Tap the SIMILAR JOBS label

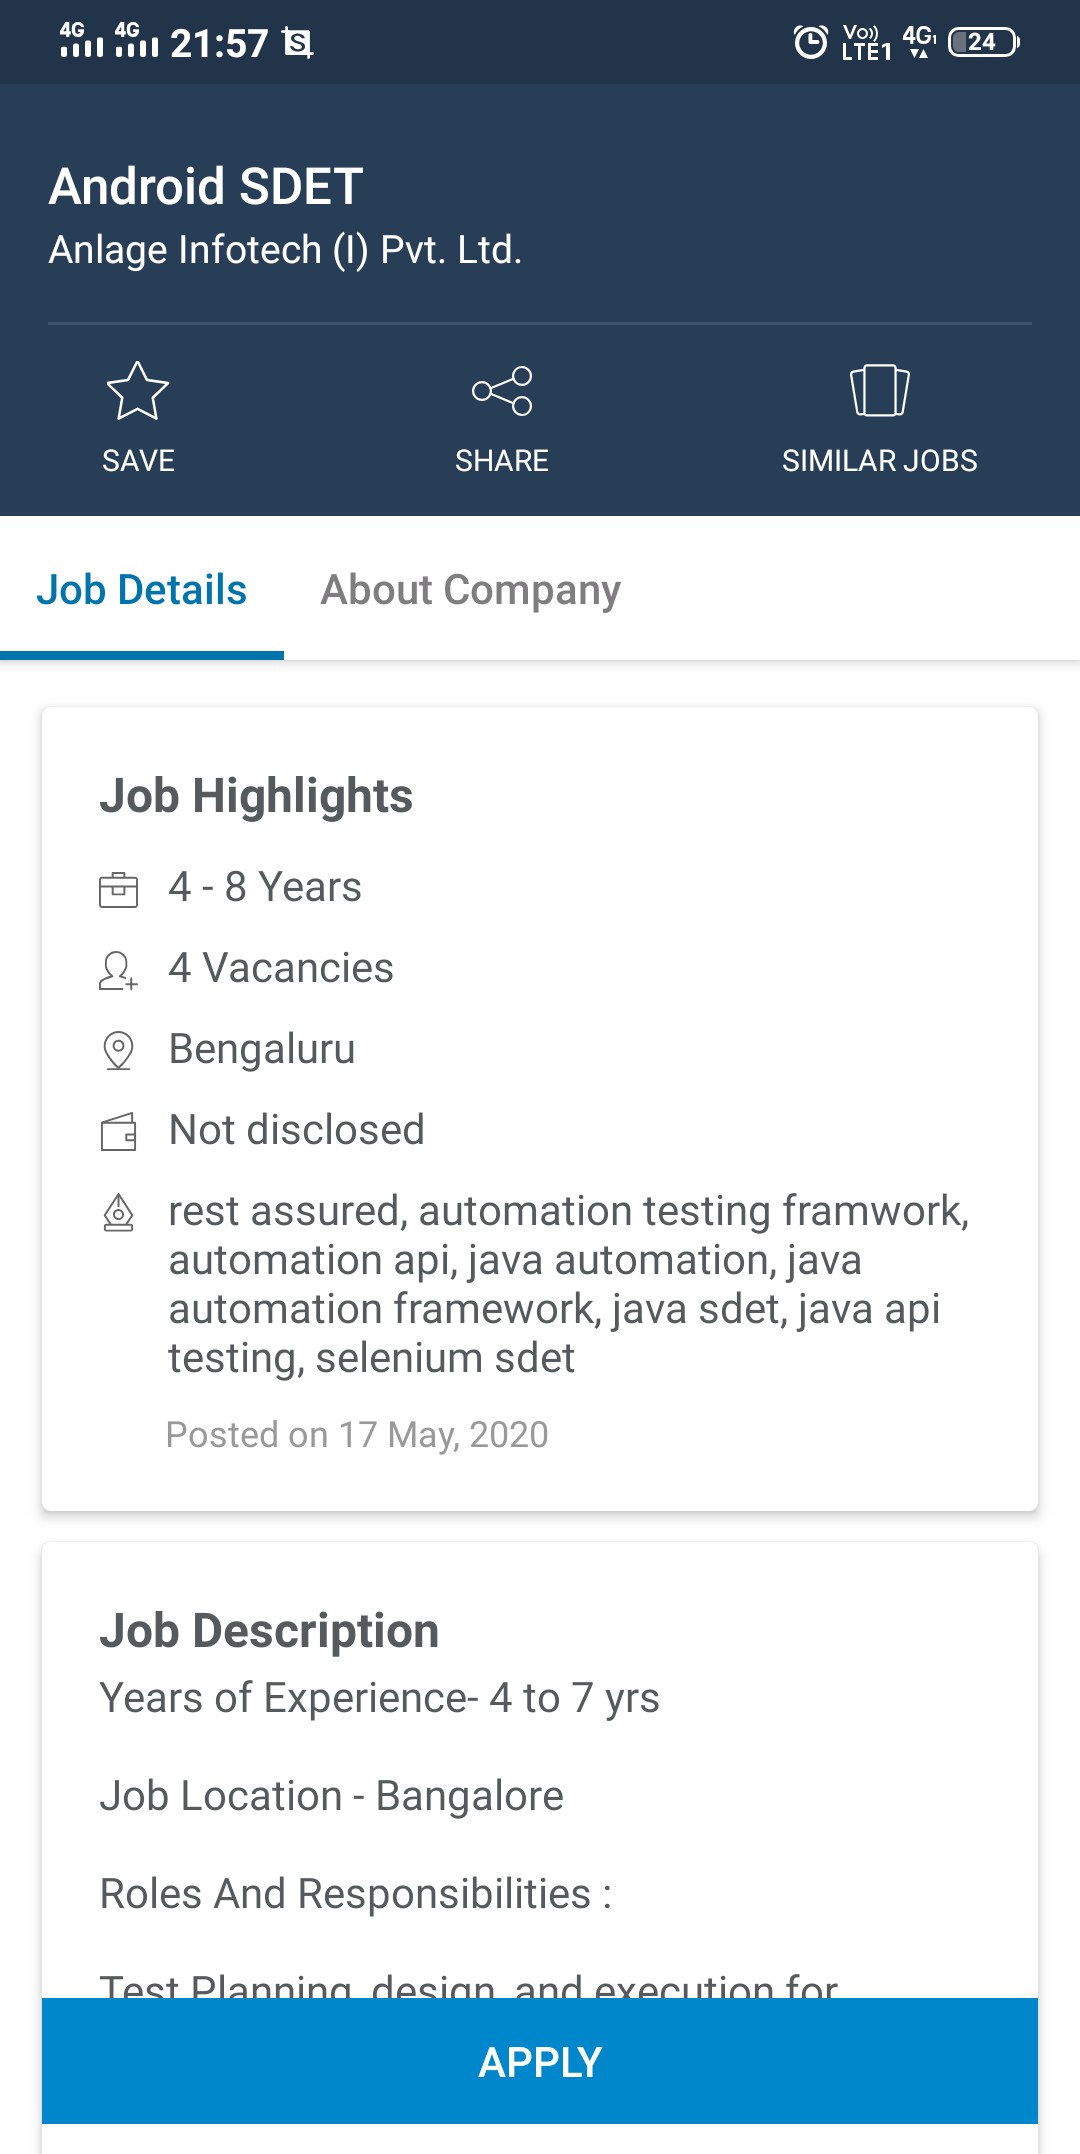pos(879,461)
